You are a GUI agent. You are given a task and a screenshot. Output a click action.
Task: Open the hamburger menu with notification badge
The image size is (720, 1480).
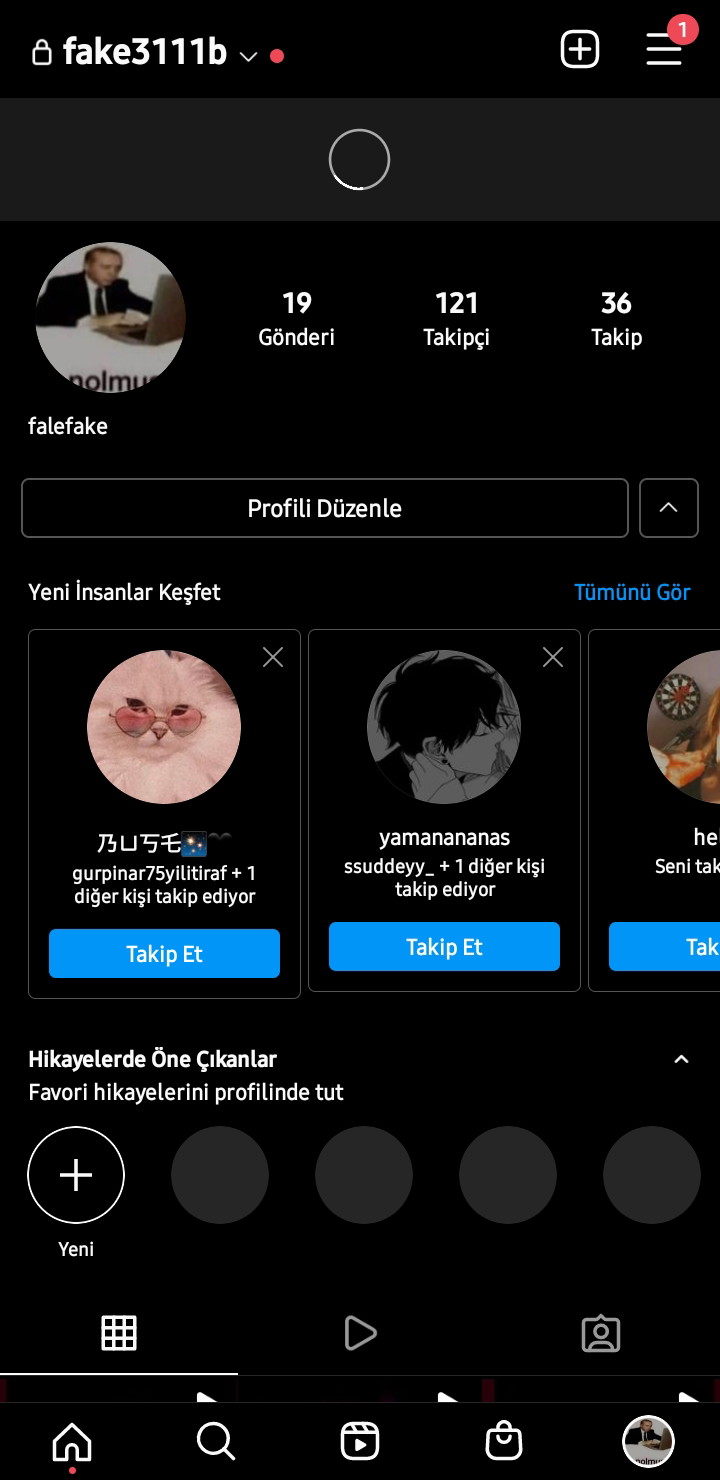pos(664,50)
